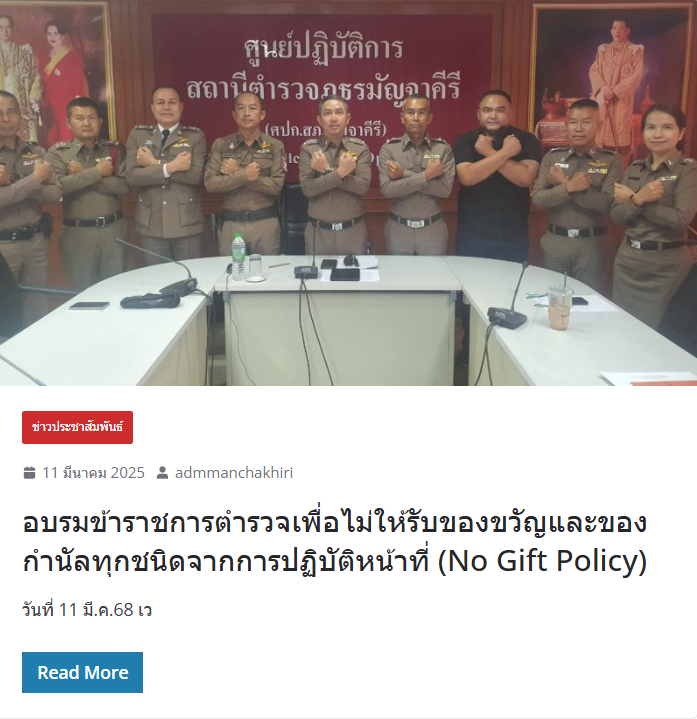Click the calendar icon beside the post date

pos(29,472)
